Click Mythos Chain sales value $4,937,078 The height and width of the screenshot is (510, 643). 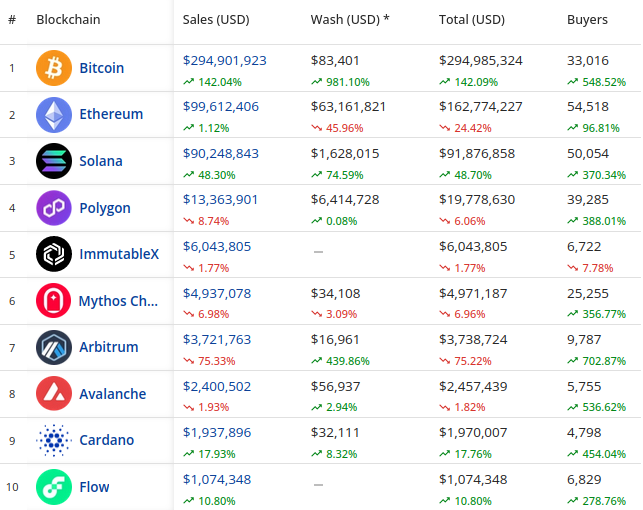217,294
